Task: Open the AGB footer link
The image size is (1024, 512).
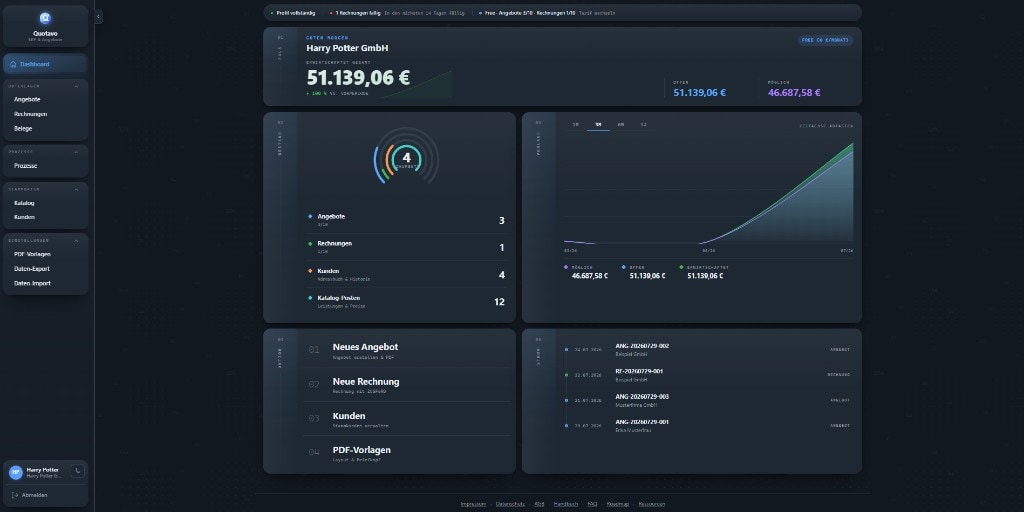Action: pos(539,504)
